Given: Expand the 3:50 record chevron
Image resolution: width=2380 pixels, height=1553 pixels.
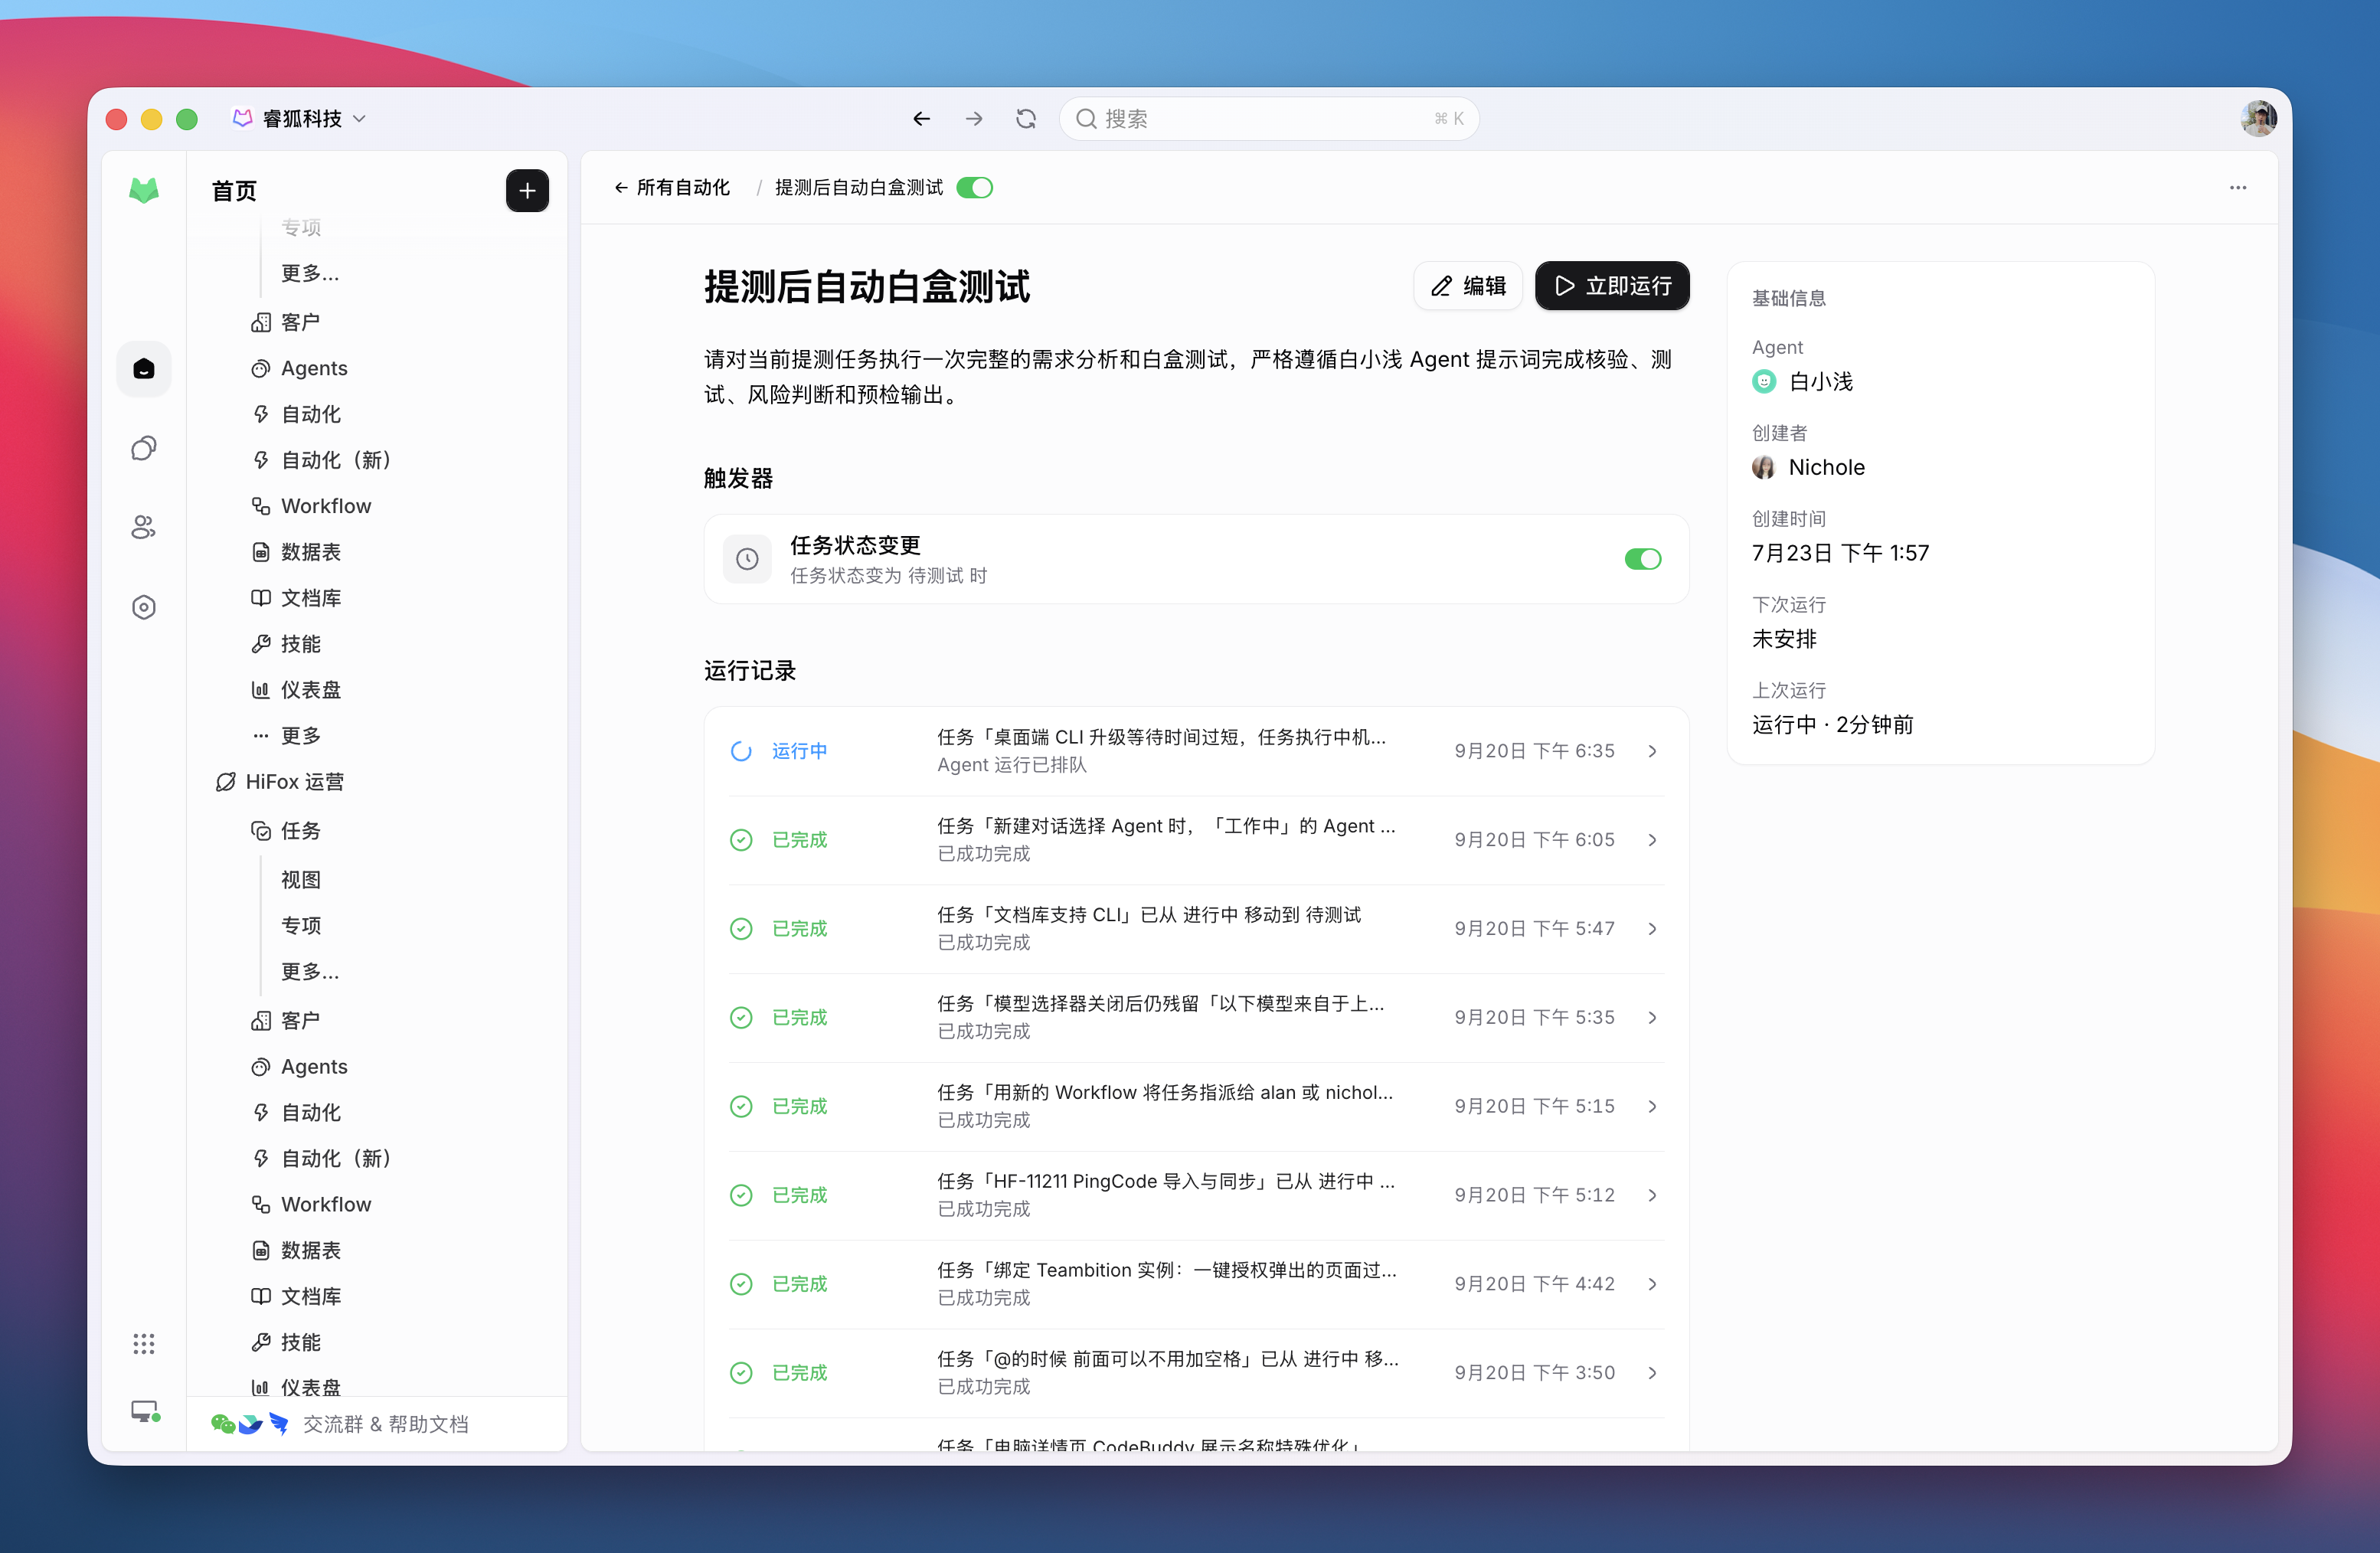Looking at the screenshot, I should (x=1652, y=1373).
